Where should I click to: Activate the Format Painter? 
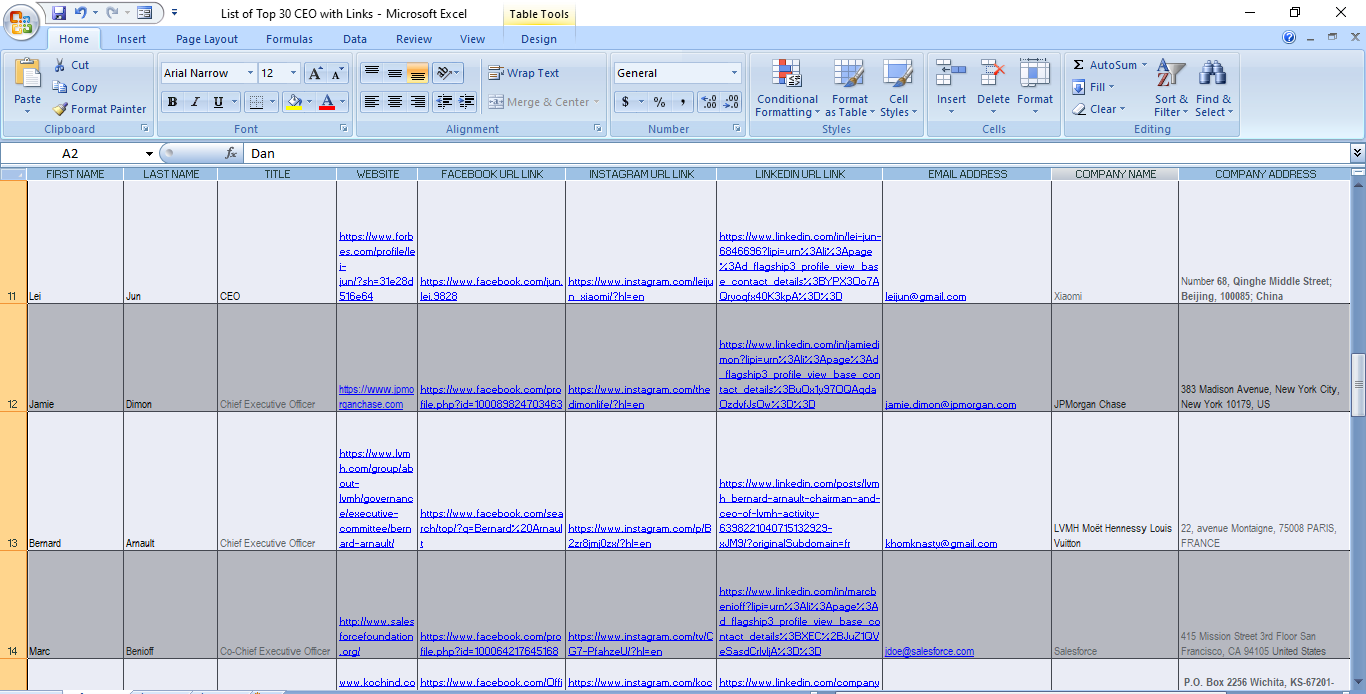[x=100, y=109]
